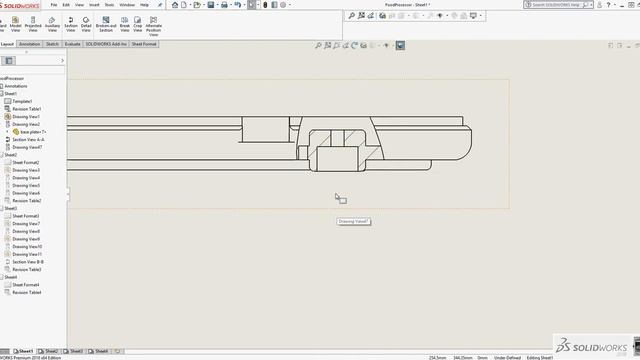Expand the FeatureManager panel chevron arrow
Screen dimensions: 640x360
(62, 61)
